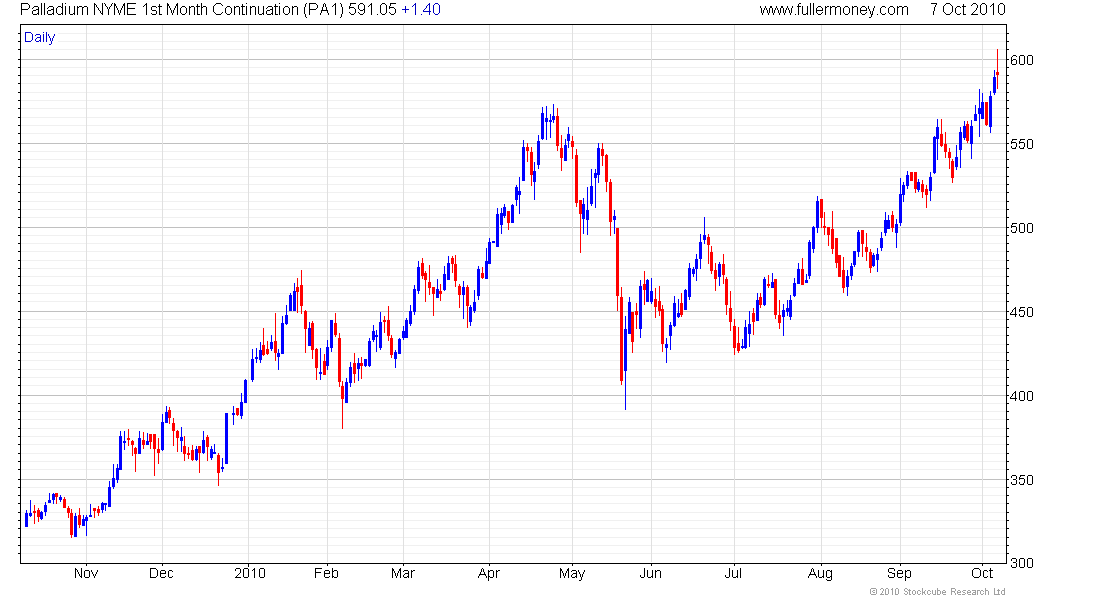The image size is (1100, 600).
Task: Click the Aug month axis label
Action: click(x=820, y=573)
